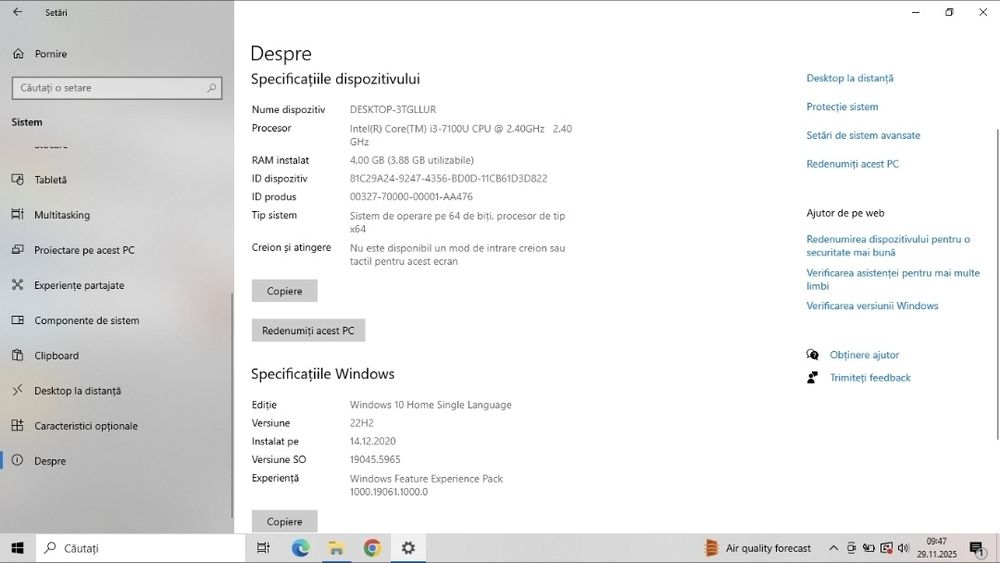Viewport: 1000px width, 563px height.
Task: Click the taskbar Căutați search box
Action: (x=140, y=548)
